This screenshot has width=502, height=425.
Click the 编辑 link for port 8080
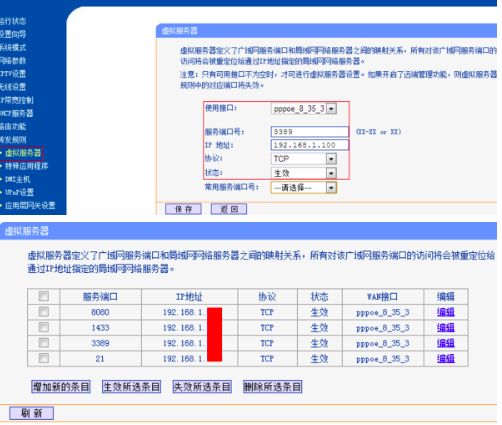pos(446,312)
